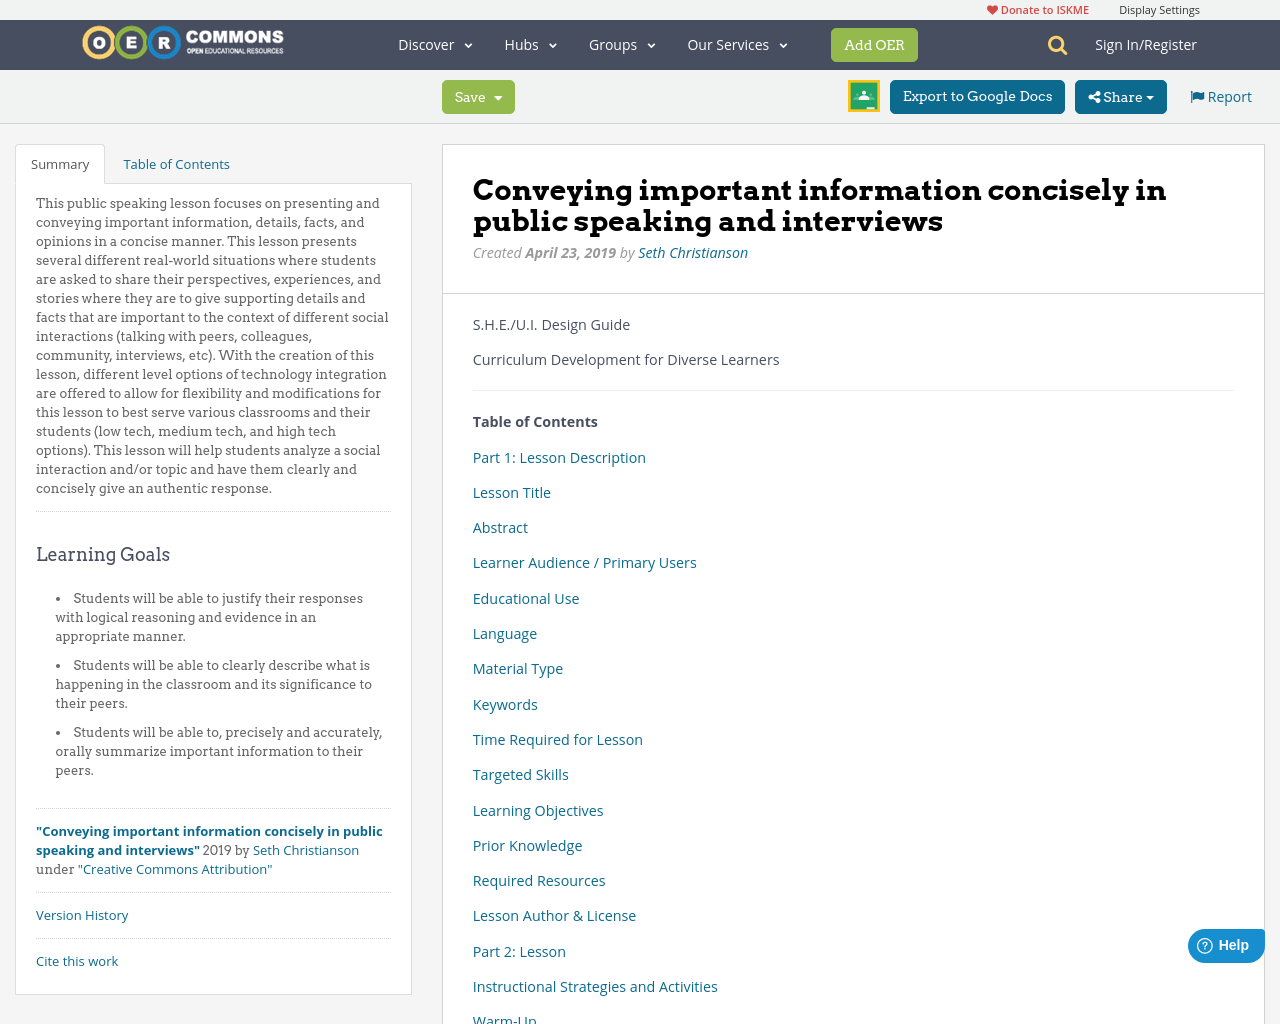Image resolution: width=1280 pixels, height=1024 pixels.
Task: Switch to the Table of Contents tab
Action: tap(176, 162)
